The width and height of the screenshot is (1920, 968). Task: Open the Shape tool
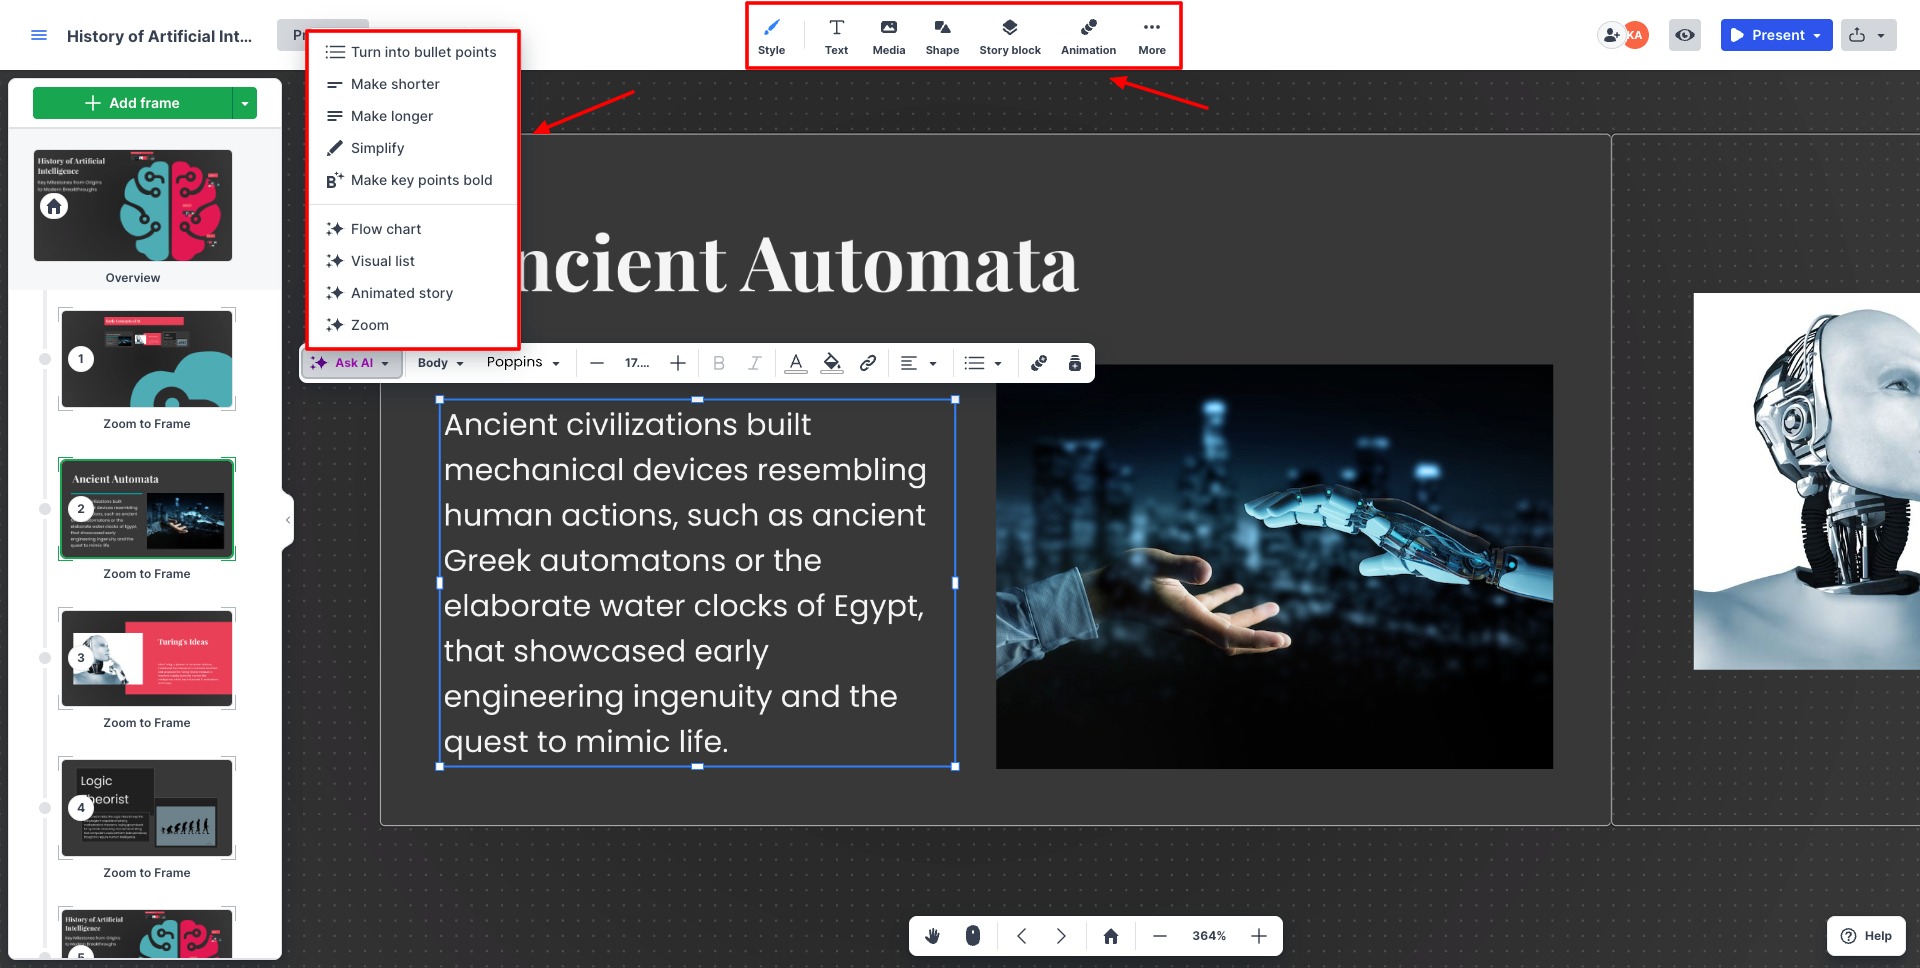point(941,36)
